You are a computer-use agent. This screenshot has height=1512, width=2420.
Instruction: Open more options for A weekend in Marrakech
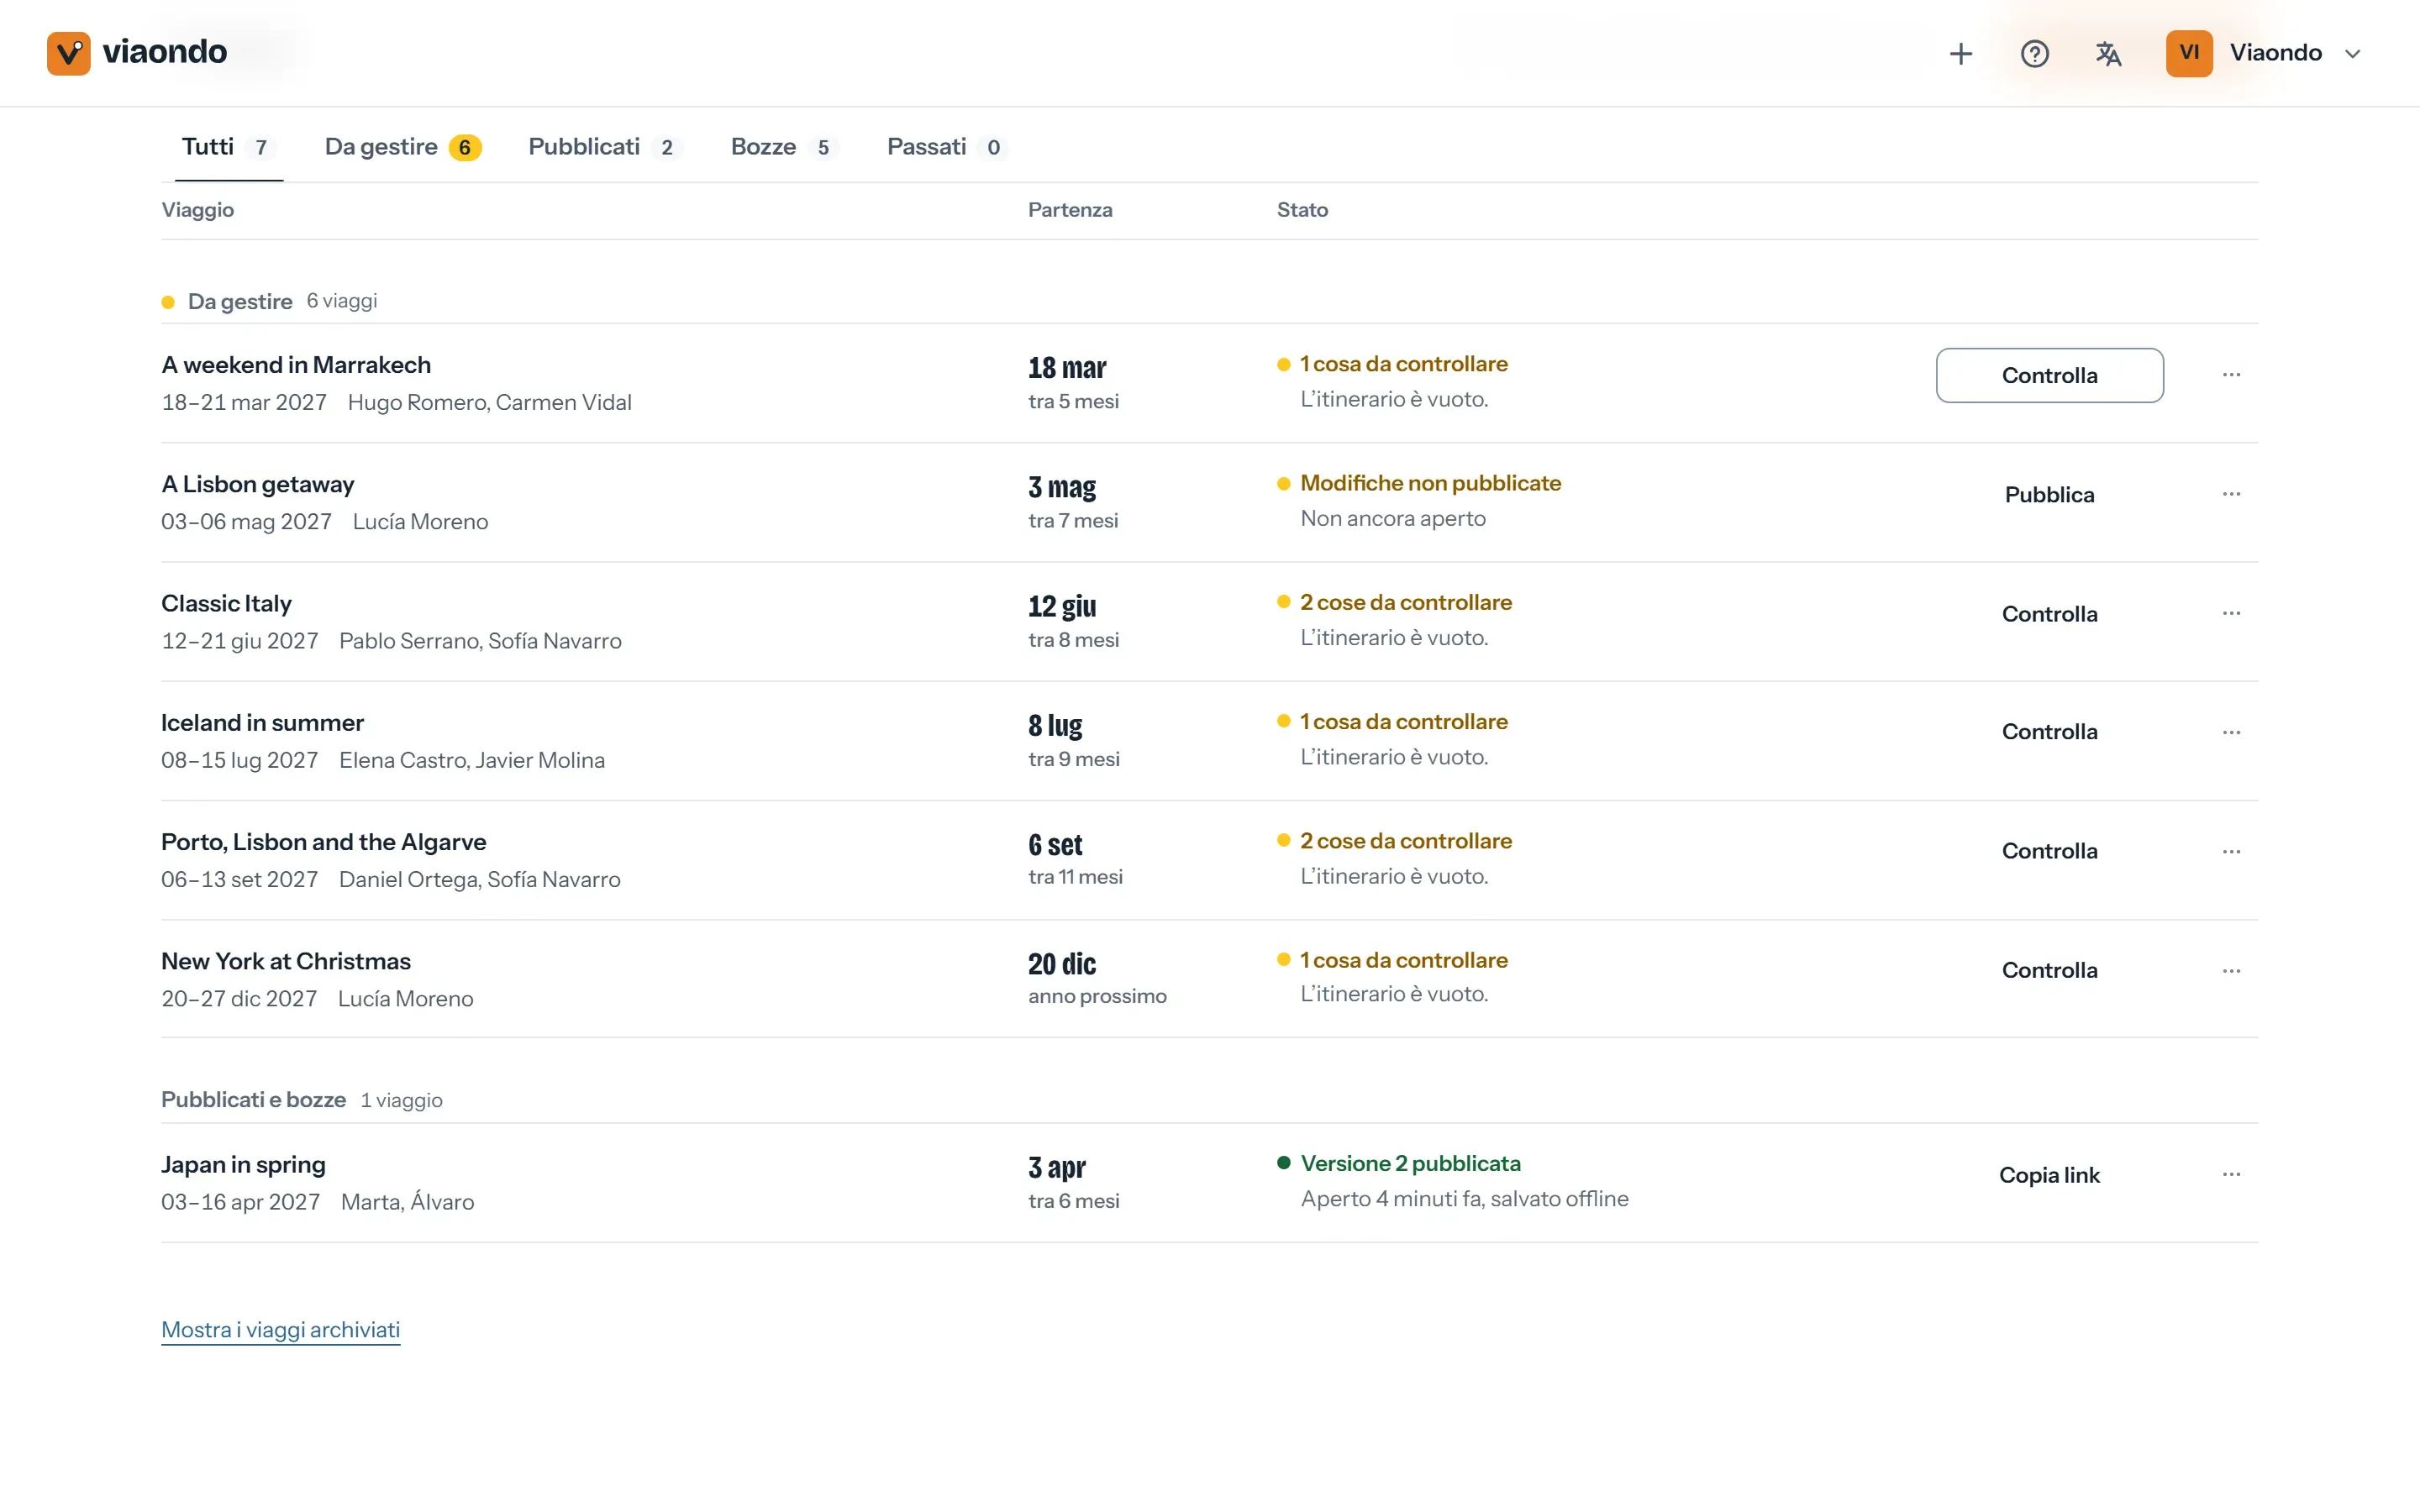point(2231,375)
